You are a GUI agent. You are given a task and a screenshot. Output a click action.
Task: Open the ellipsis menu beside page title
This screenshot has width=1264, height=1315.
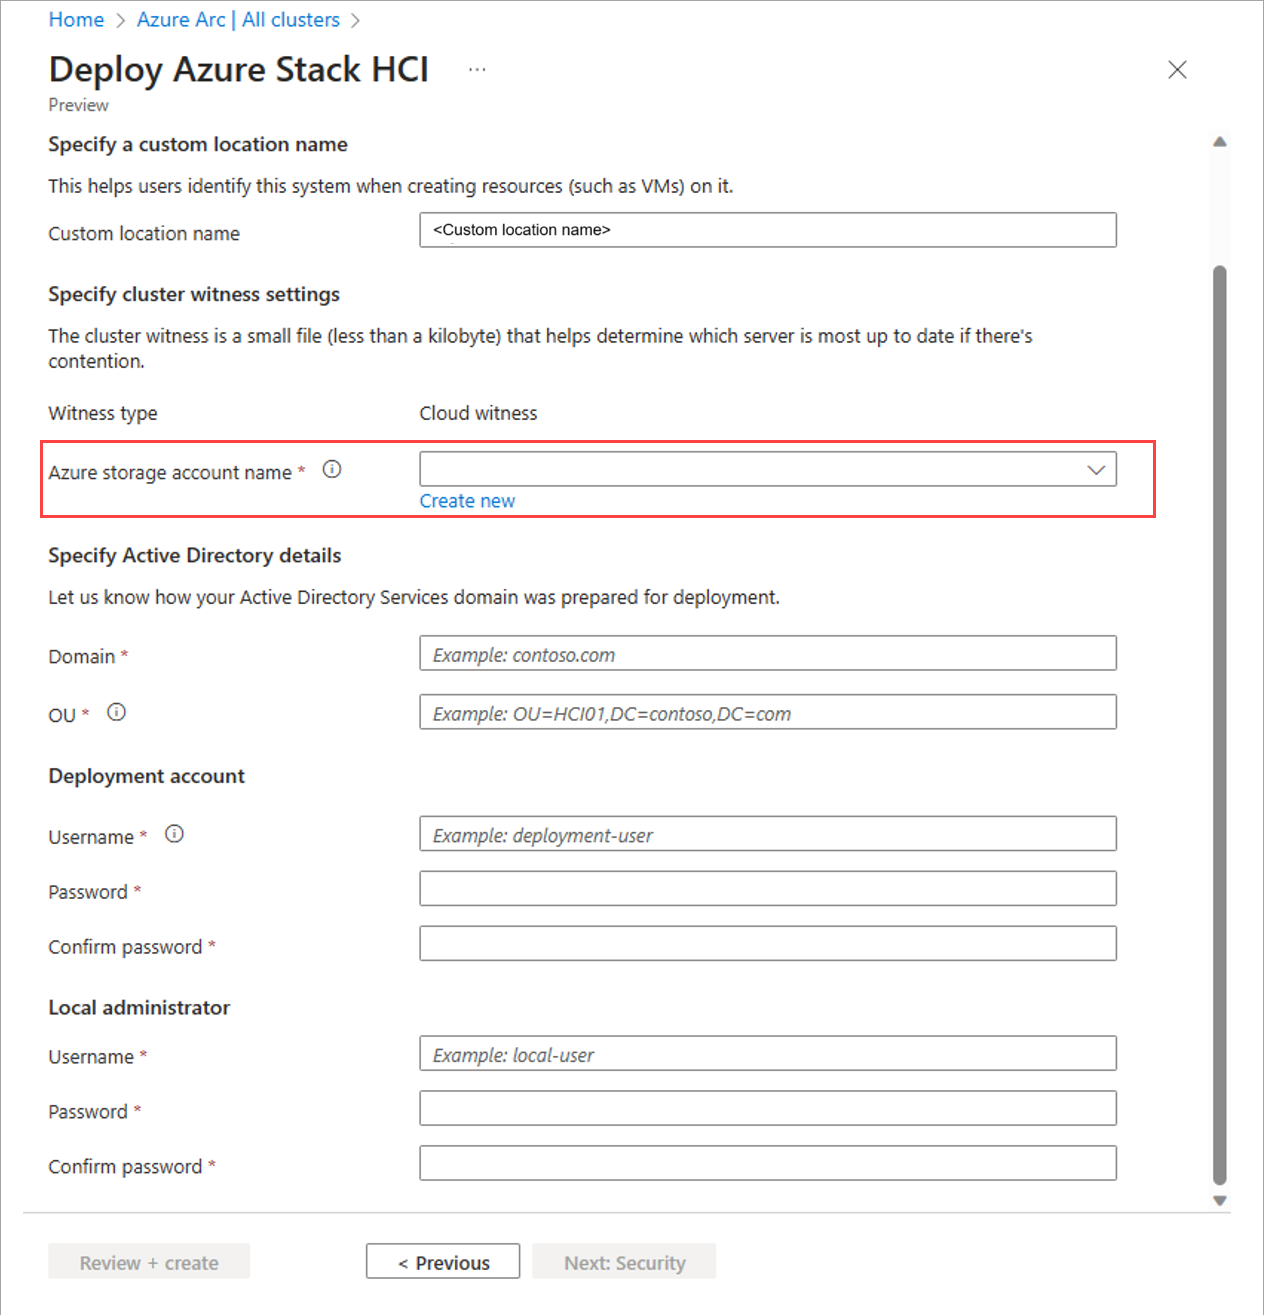coord(477,69)
